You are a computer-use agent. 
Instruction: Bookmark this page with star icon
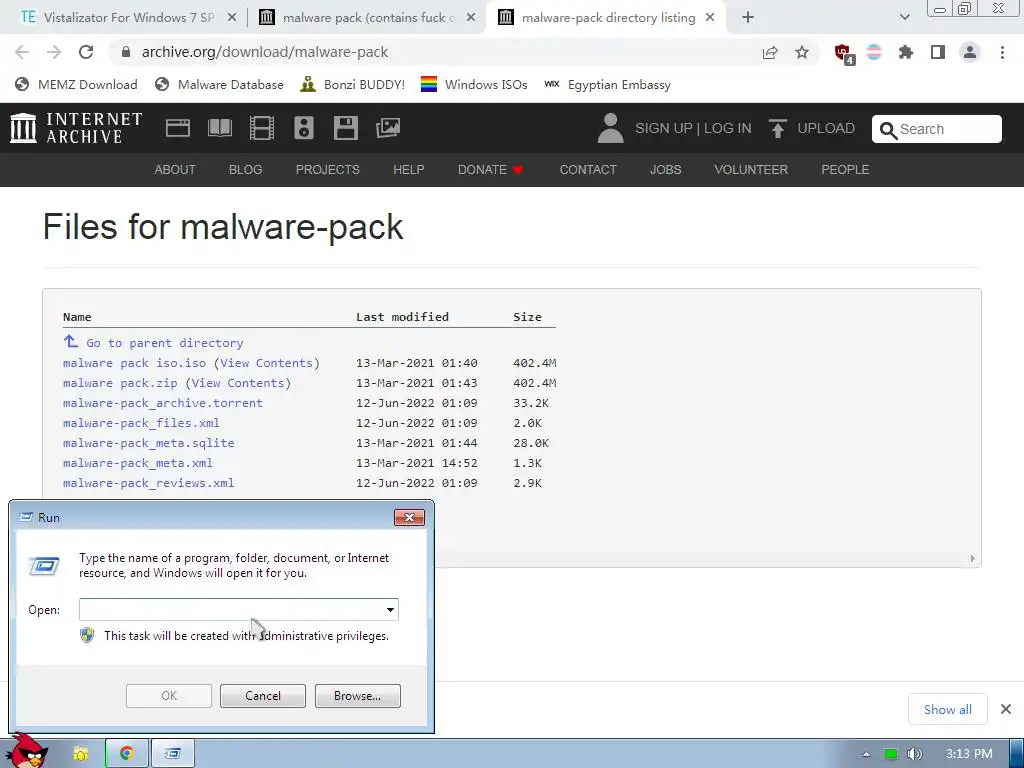(802, 52)
